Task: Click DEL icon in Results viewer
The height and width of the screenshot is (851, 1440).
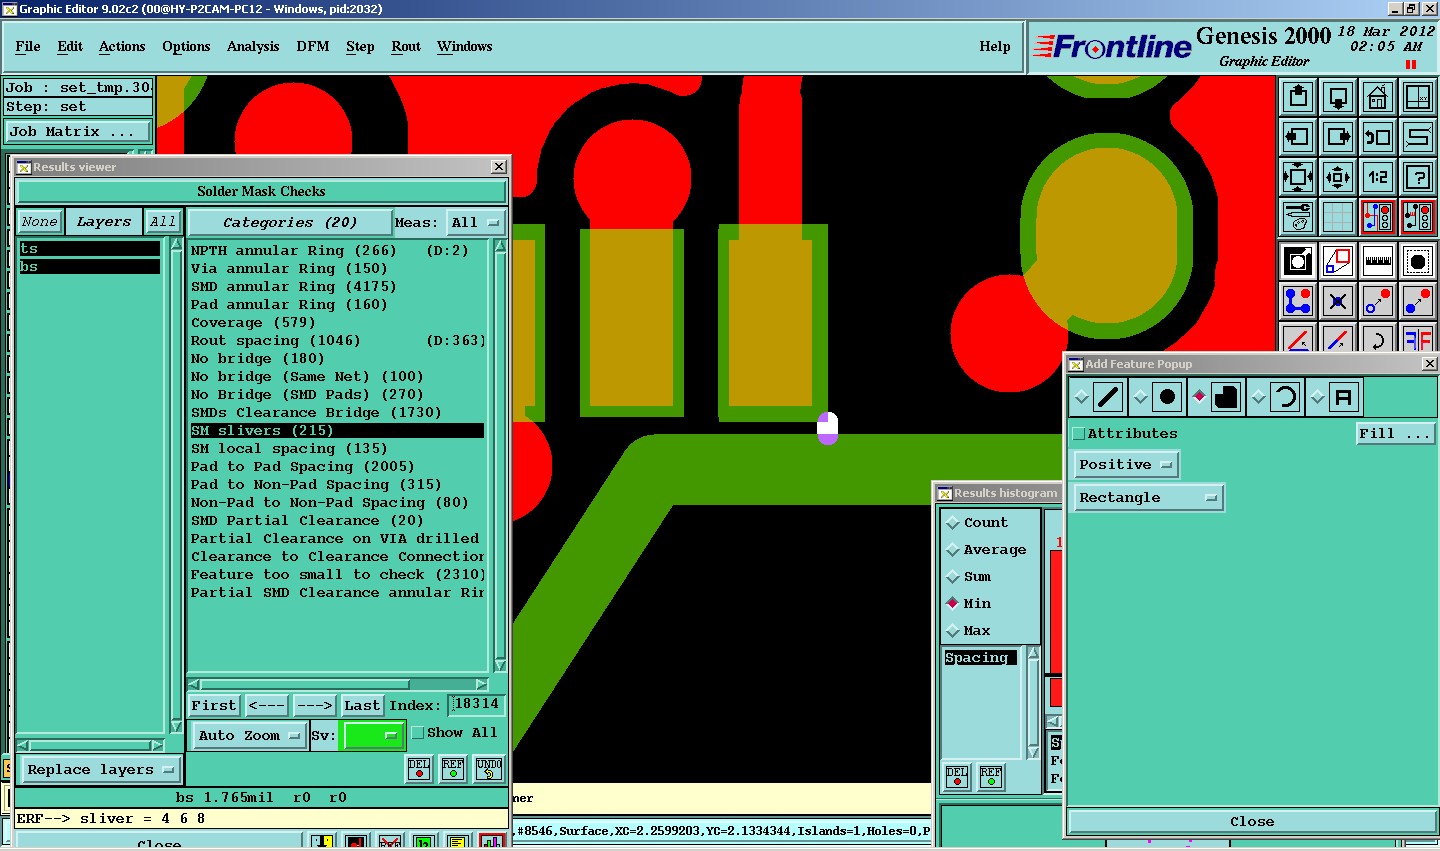Action: pyautogui.click(x=419, y=768)
